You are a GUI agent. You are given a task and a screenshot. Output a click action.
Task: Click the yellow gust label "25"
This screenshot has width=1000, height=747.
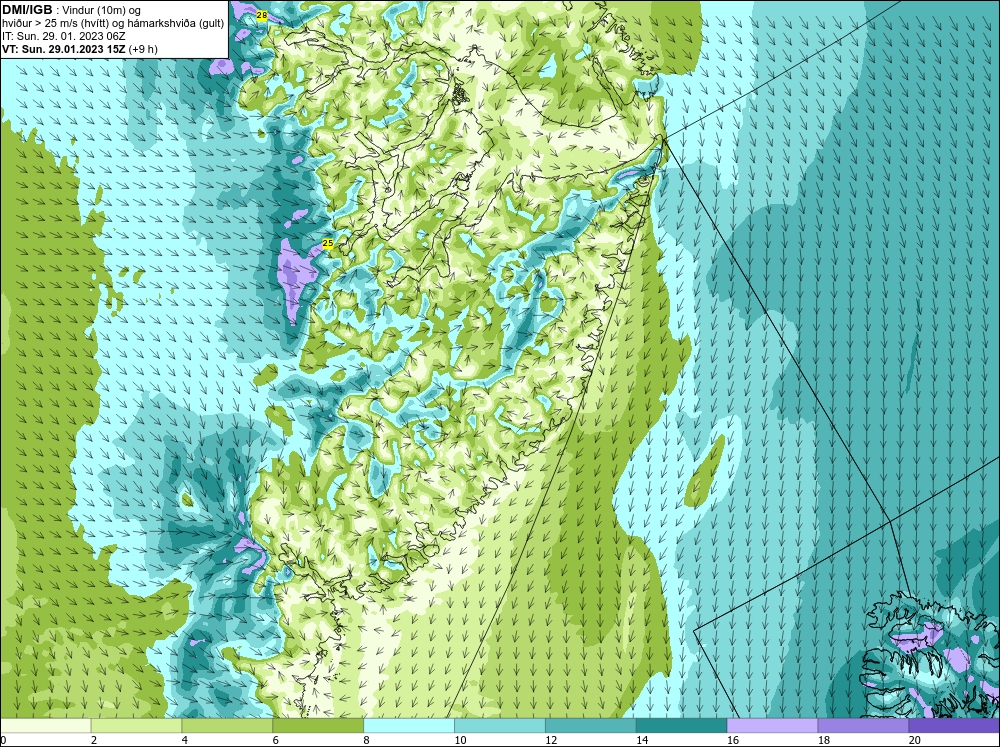pyautogui.click(x=328, y=243)
